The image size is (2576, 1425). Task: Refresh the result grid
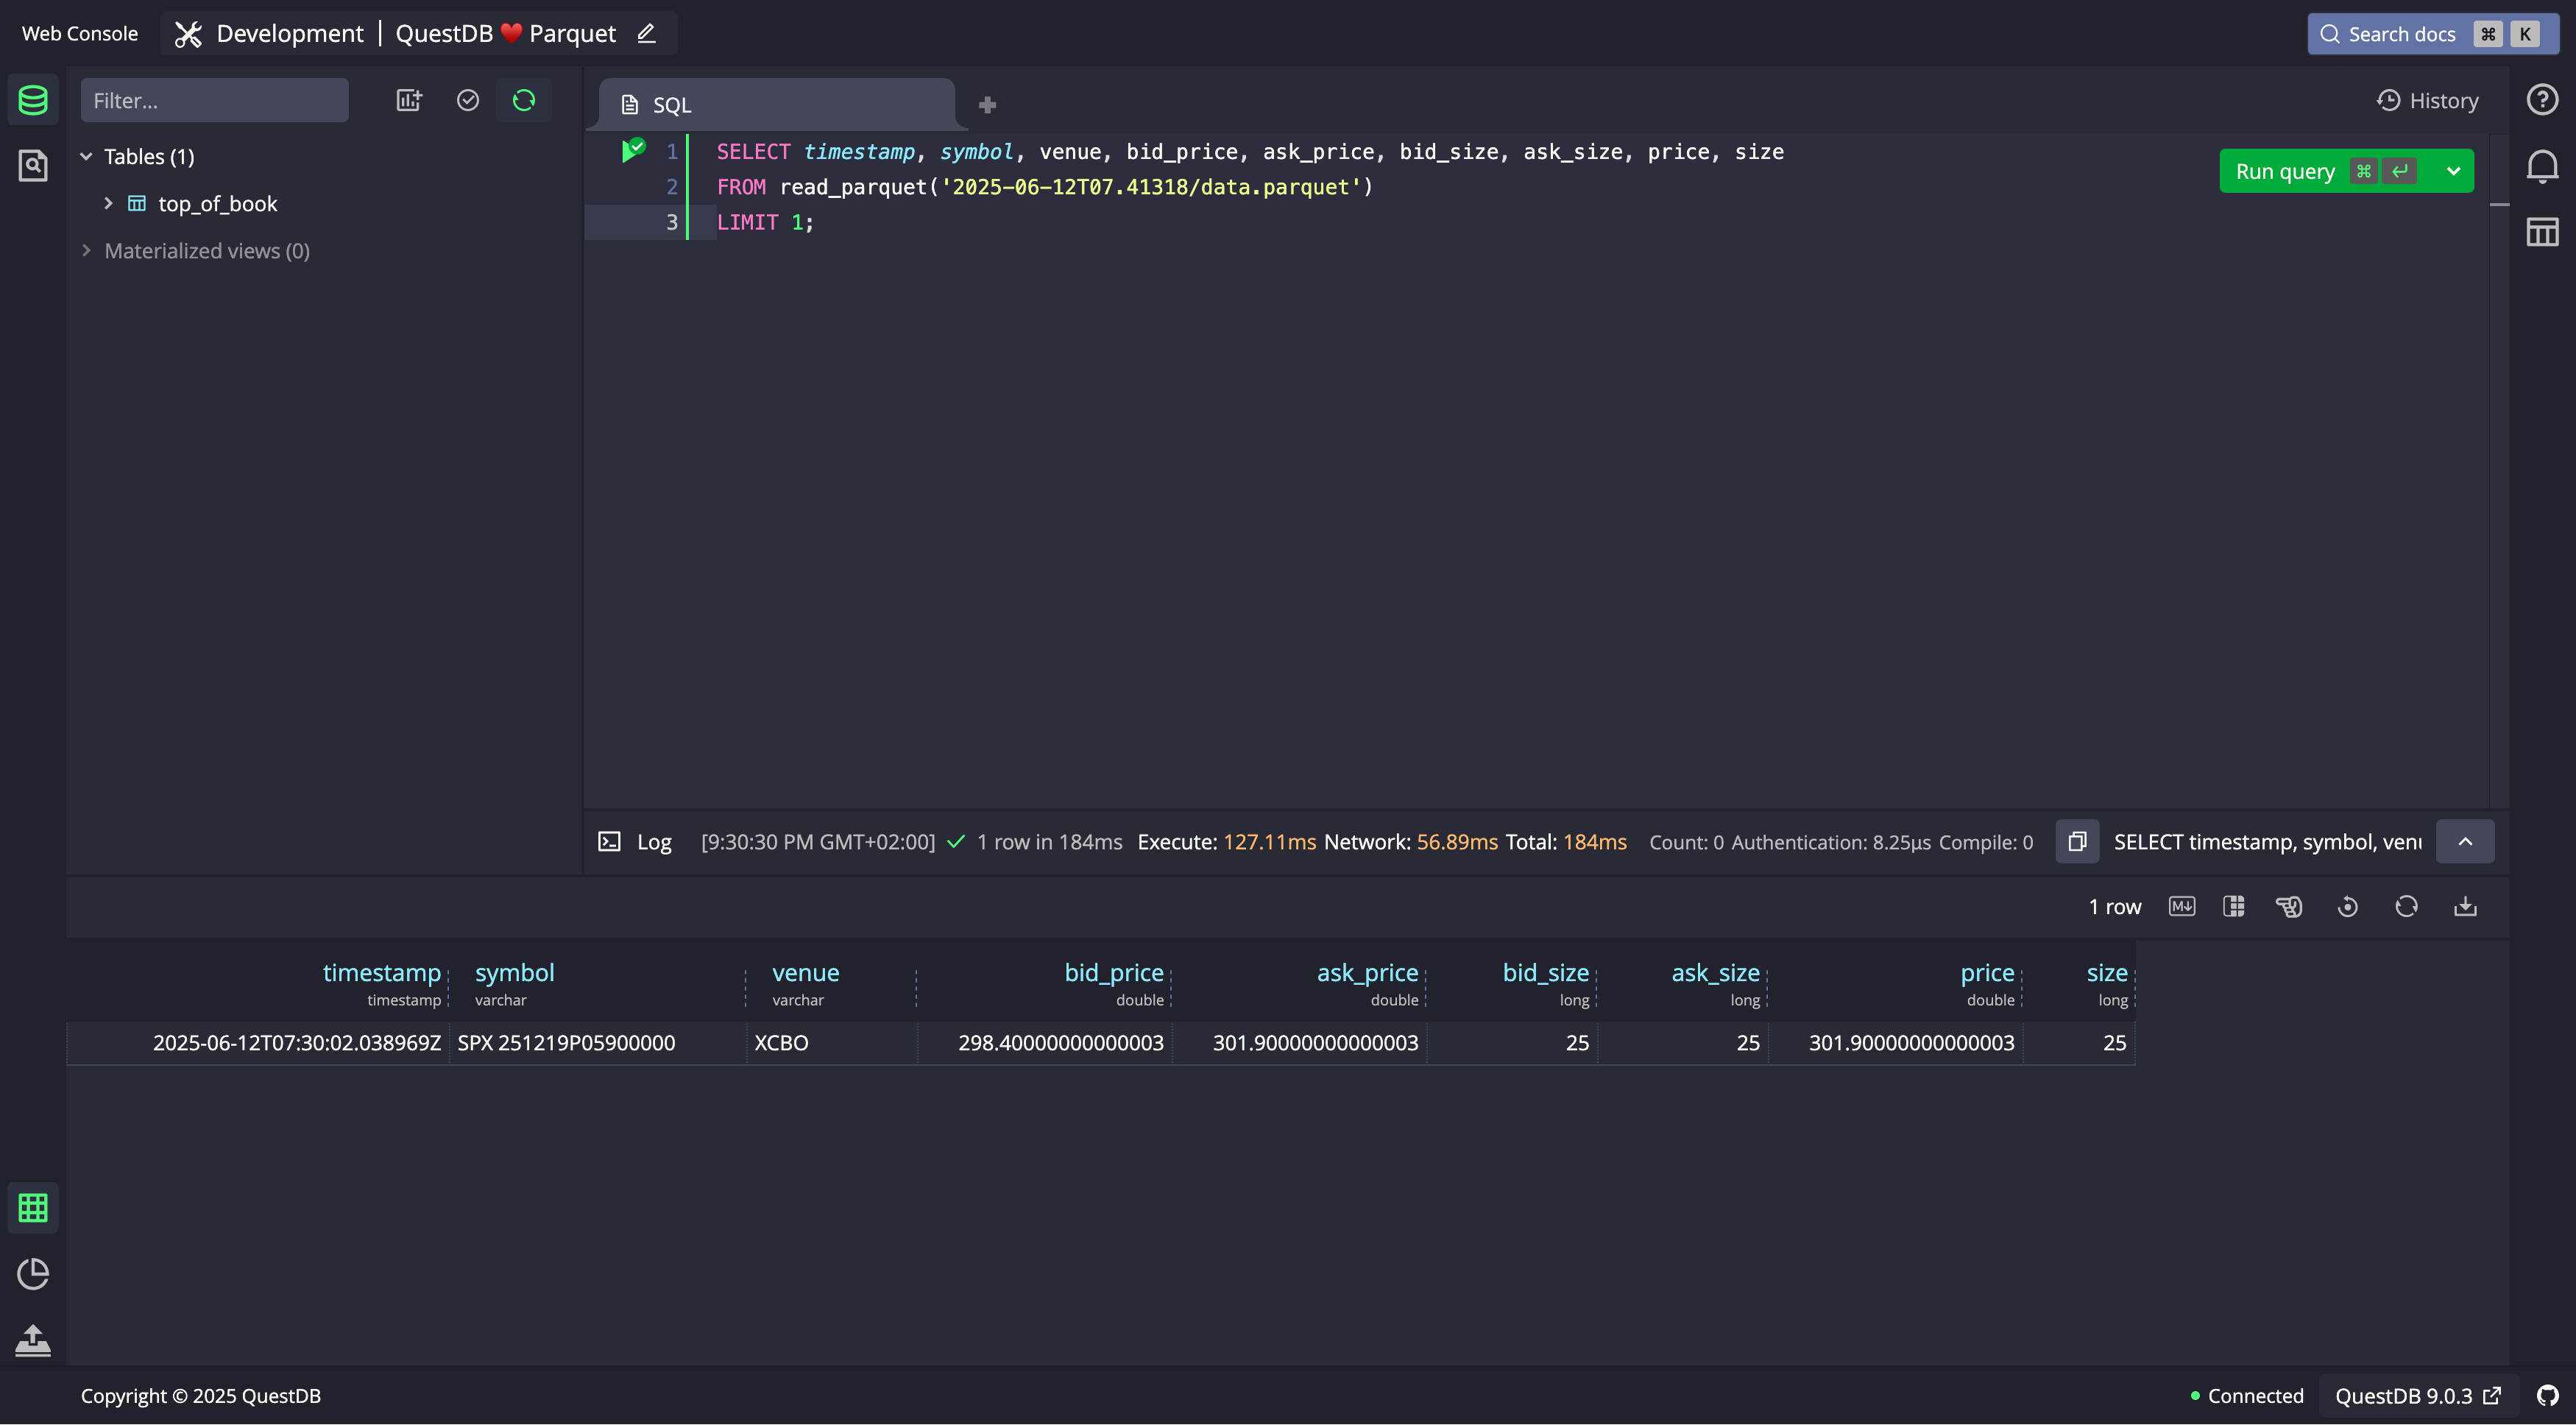pyautogui.click(x=2406, y=906)
